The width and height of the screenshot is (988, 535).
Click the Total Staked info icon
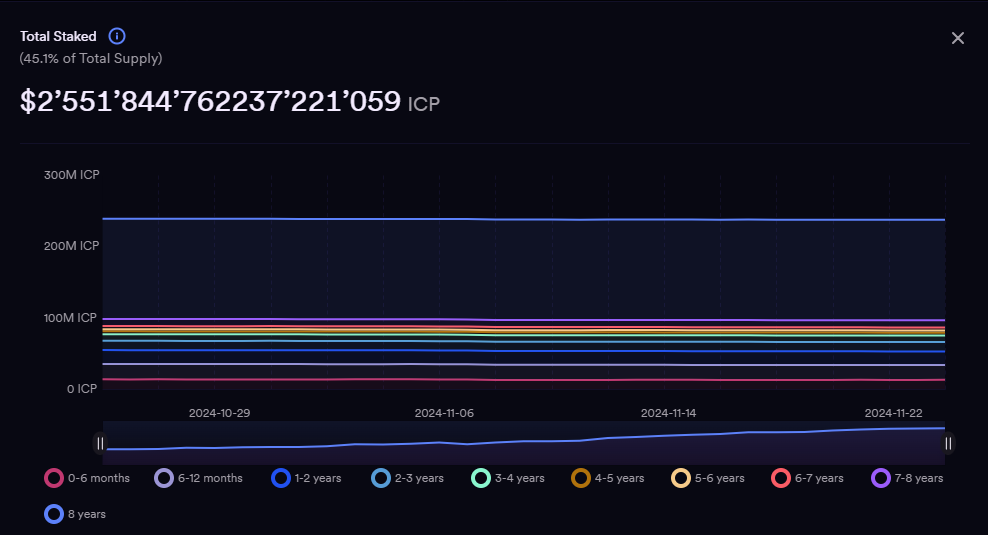point(117,36)
